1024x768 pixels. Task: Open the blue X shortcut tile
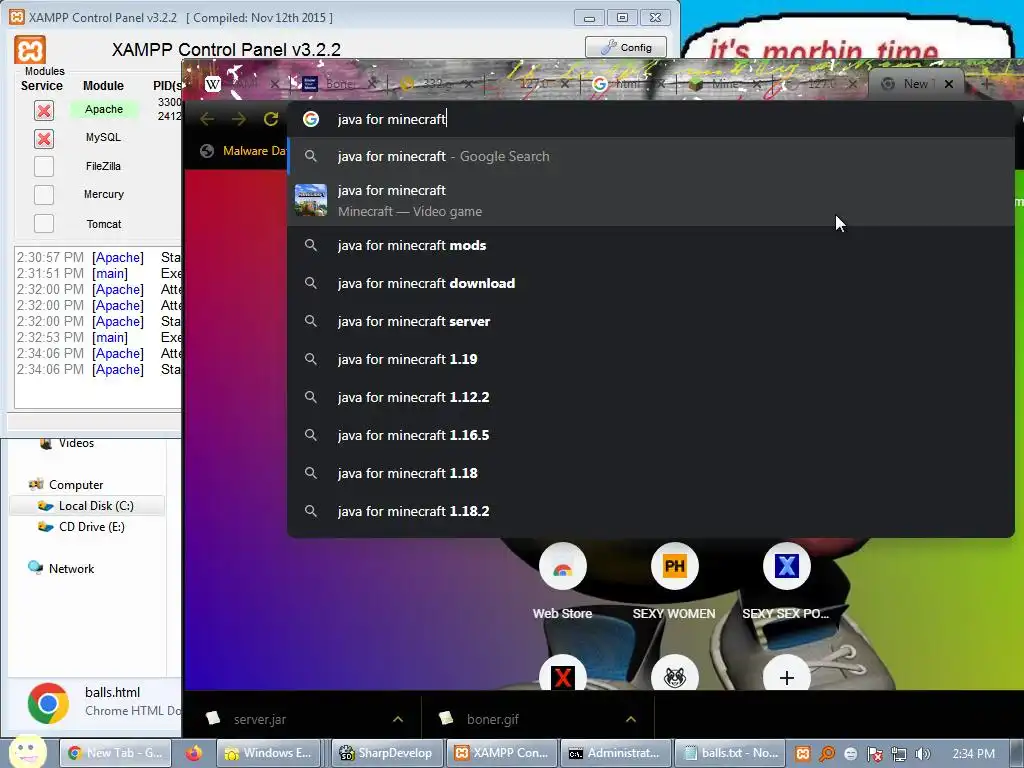786,567
